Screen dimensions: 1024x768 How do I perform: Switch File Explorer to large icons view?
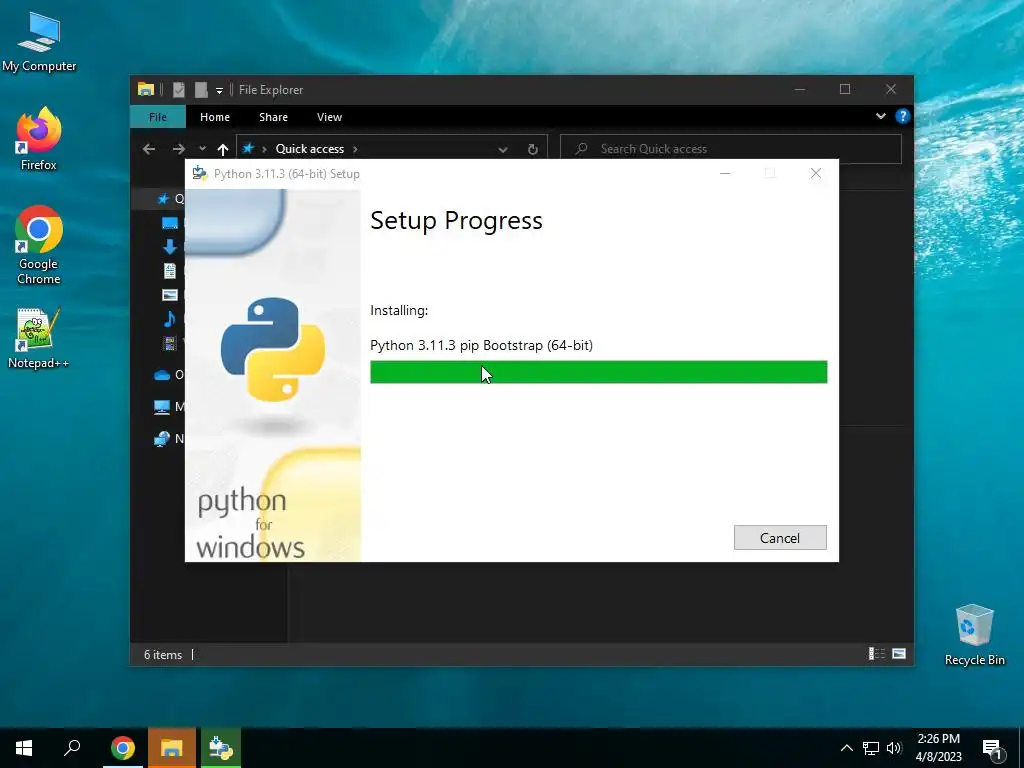[x=899, y=654]
